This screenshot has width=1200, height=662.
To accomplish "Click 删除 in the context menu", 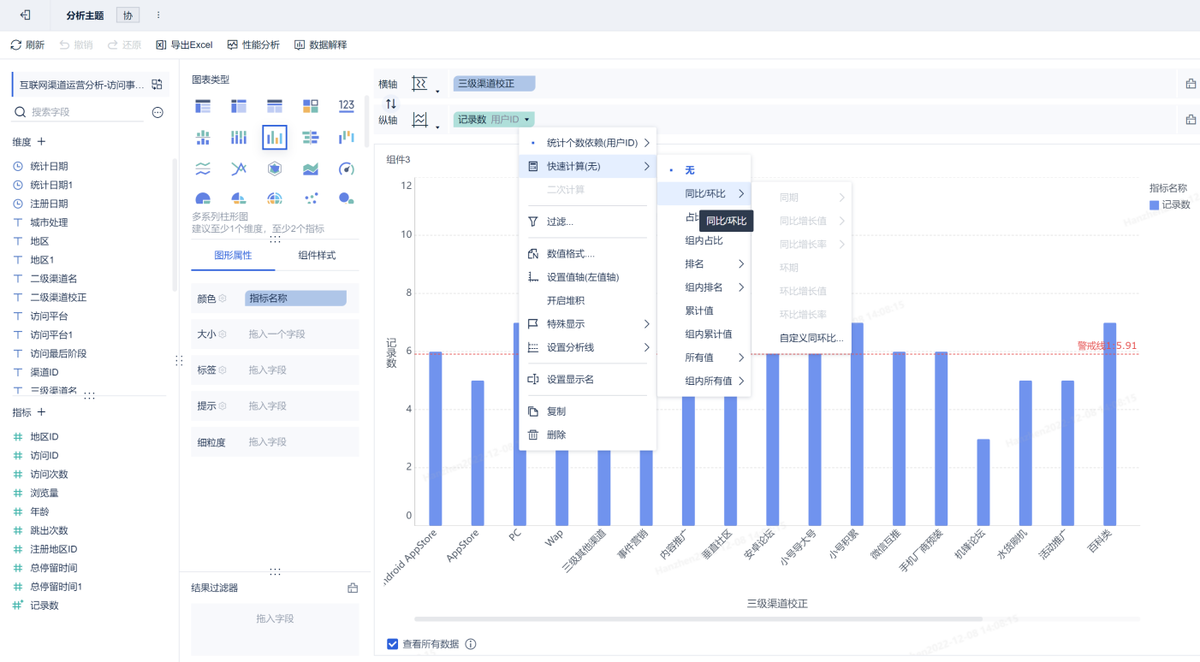I will tap(588, 435).
